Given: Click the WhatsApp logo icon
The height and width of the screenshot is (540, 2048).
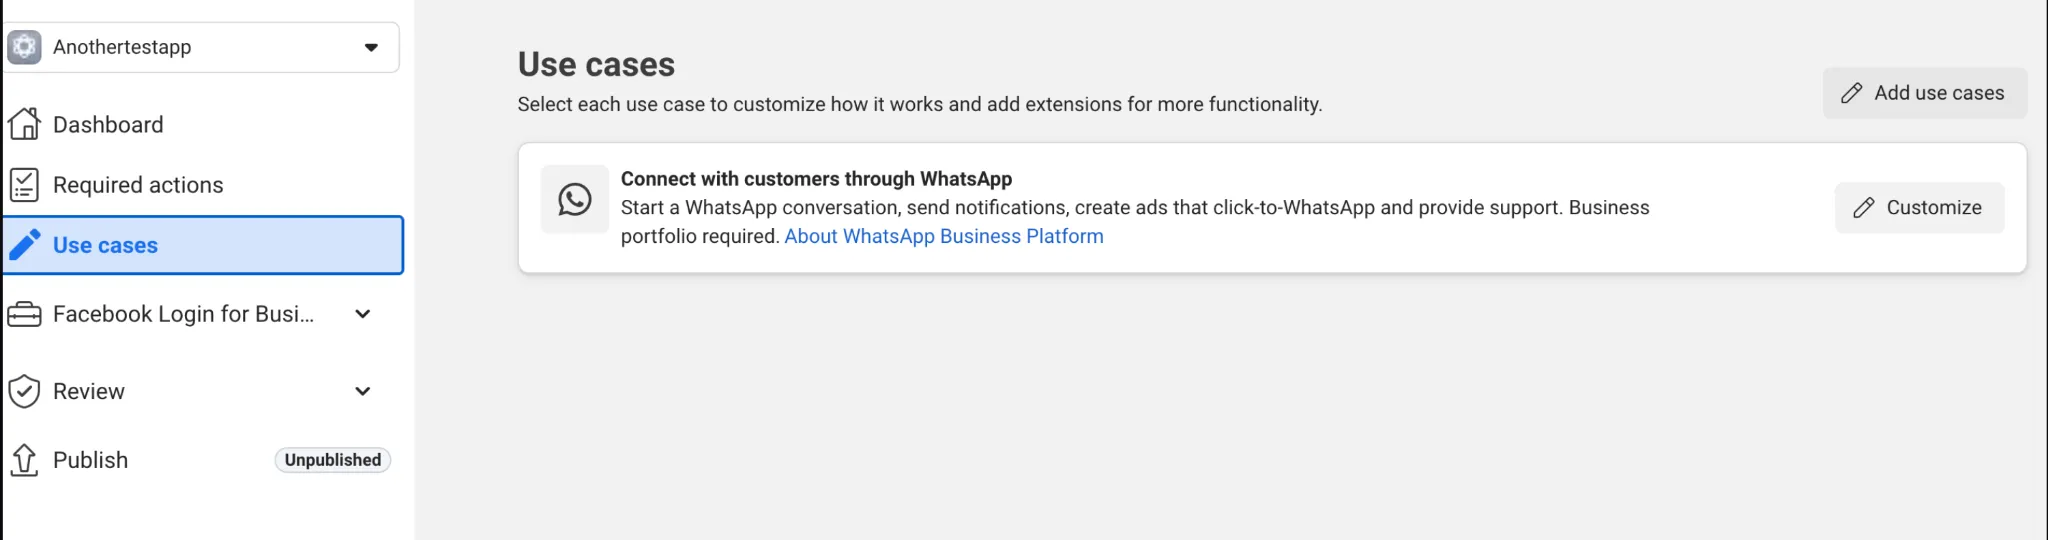Looking at the screenshot, I should coord(575,199).
